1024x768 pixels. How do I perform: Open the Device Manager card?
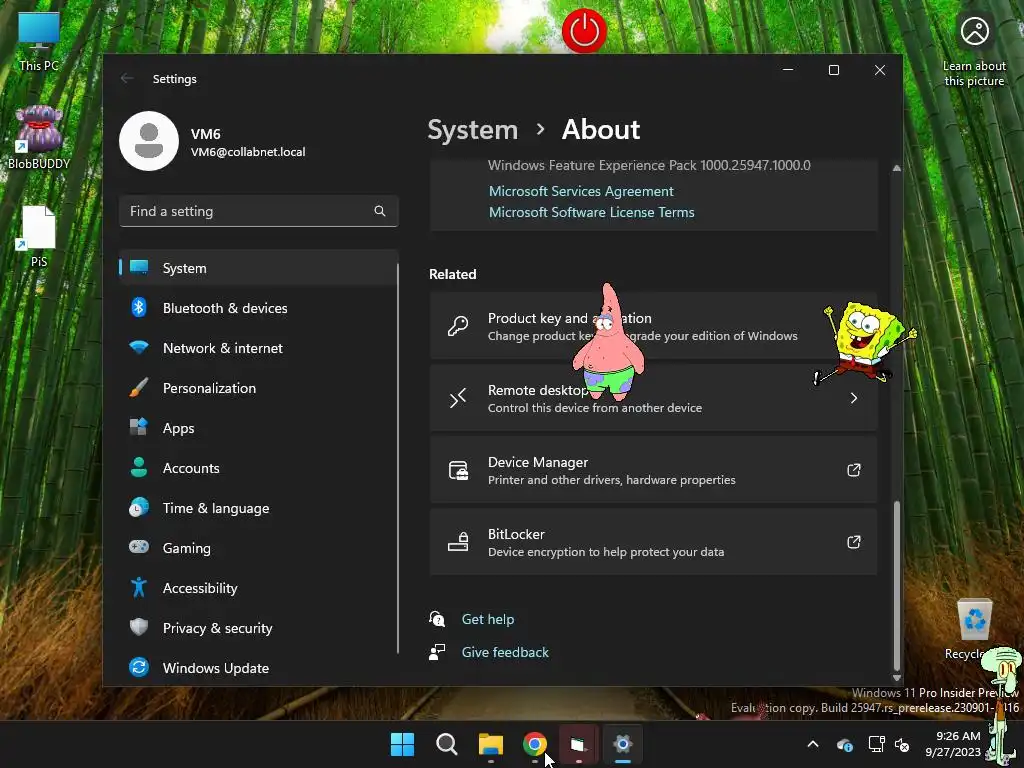point(653,470)
